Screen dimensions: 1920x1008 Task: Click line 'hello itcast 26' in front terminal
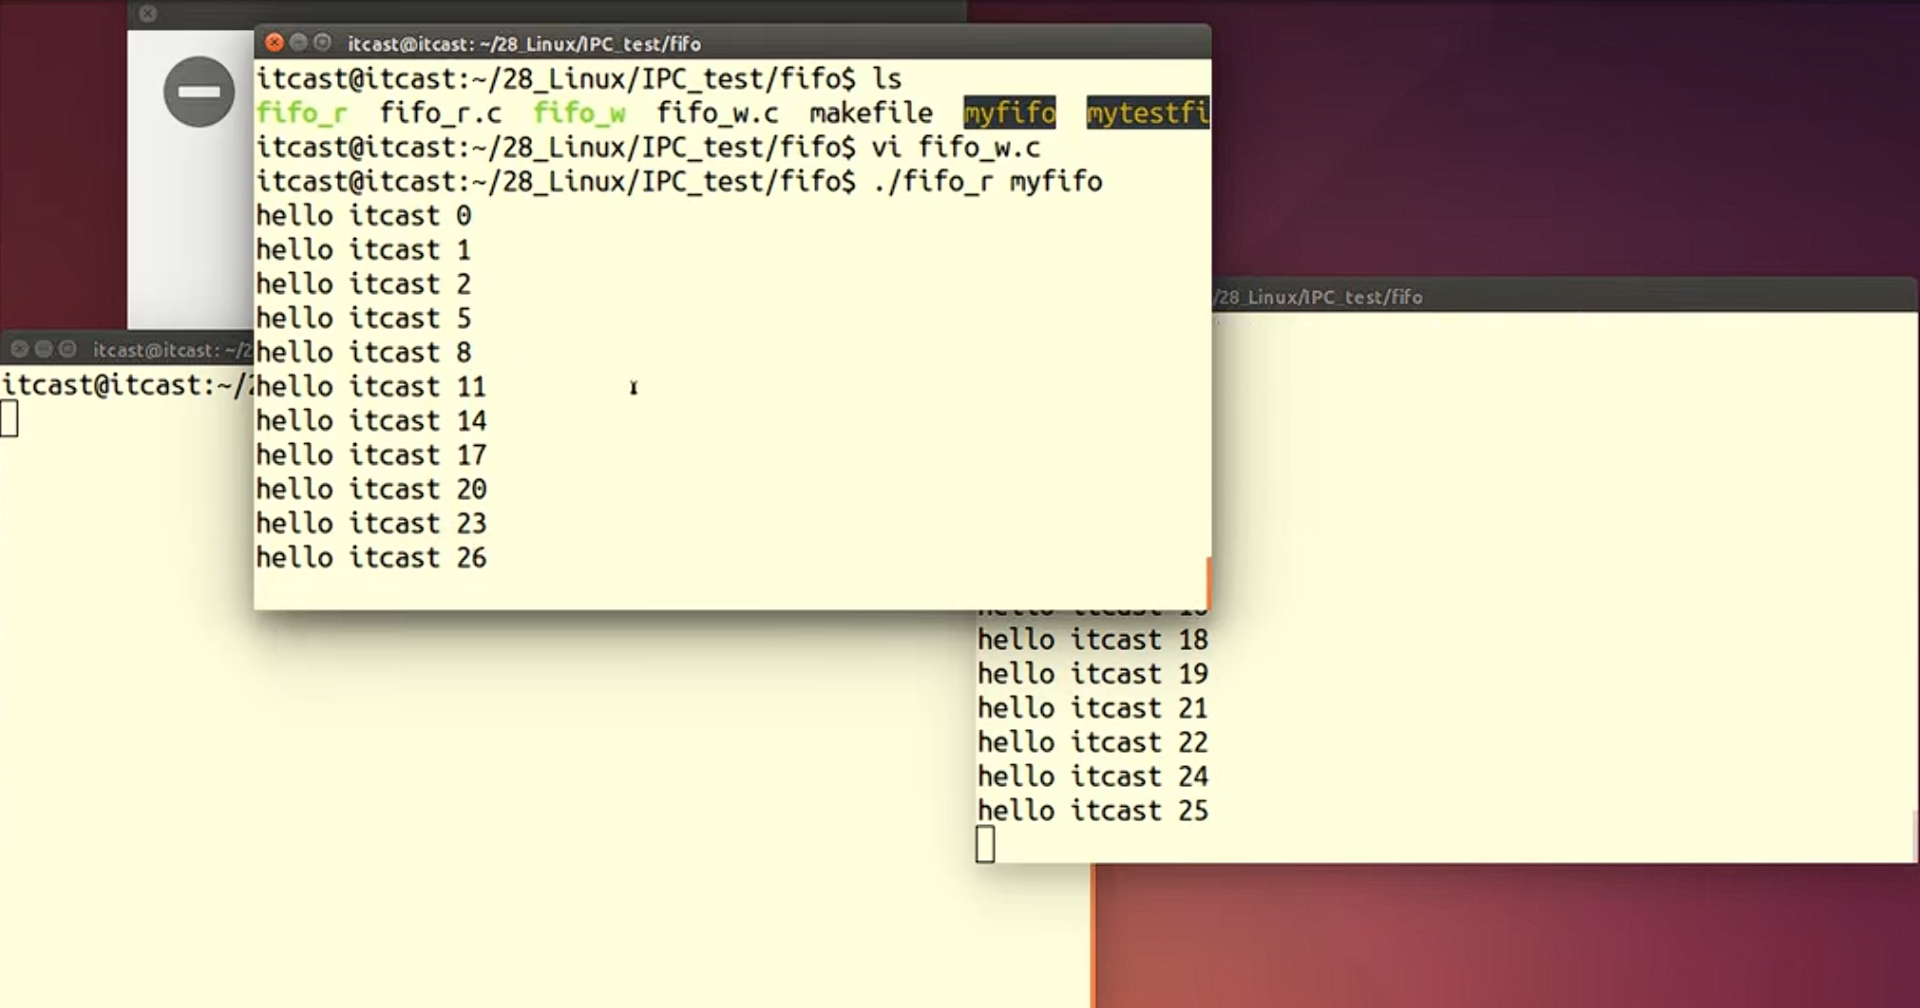(x=371, y=557)
